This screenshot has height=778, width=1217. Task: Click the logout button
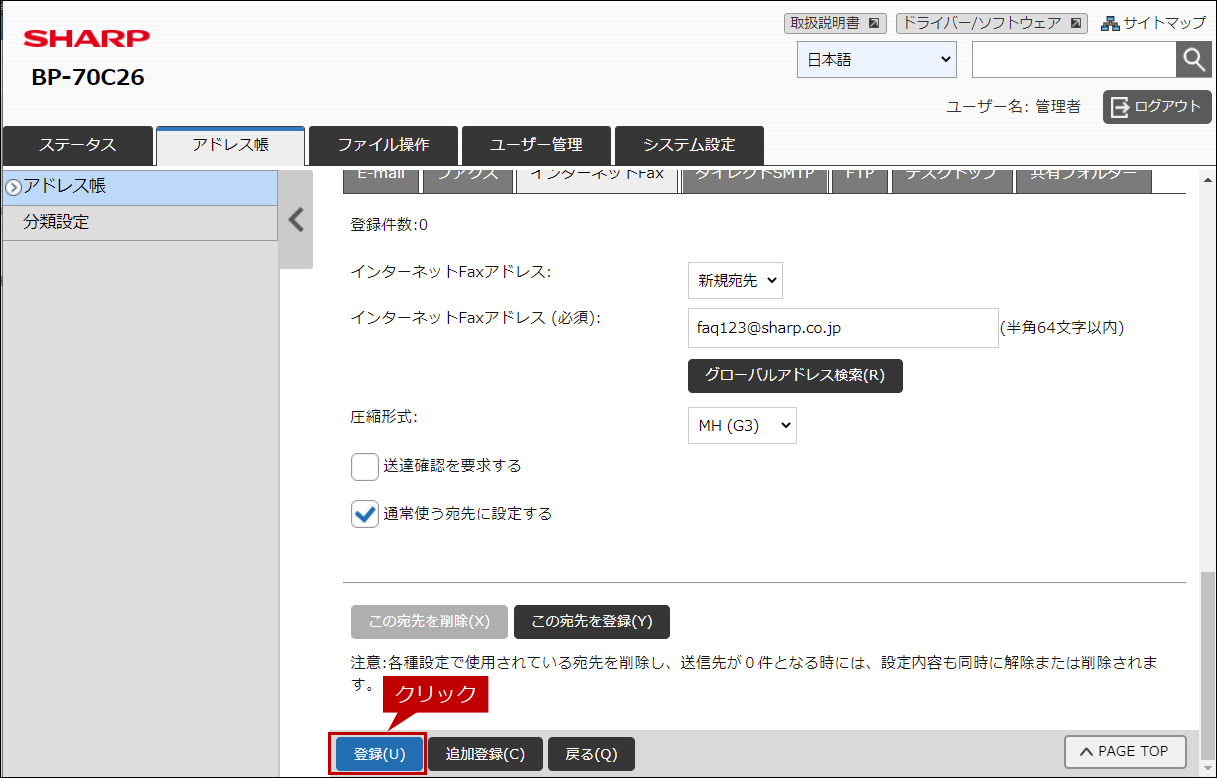[x=1157, y=107]
